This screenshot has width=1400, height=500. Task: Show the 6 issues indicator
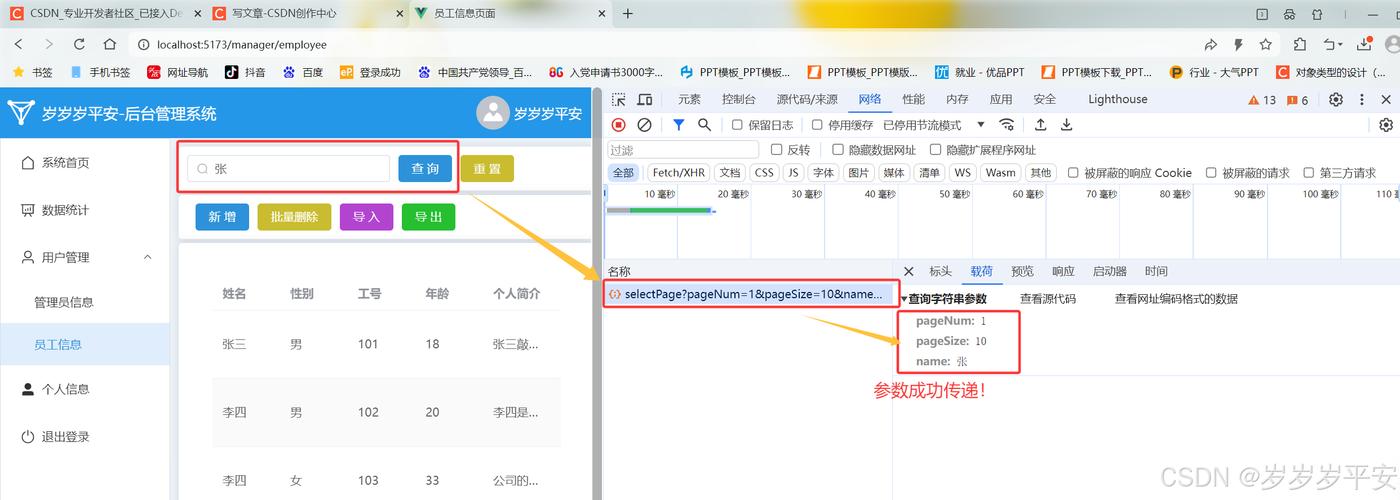(x=1298, y=100)
